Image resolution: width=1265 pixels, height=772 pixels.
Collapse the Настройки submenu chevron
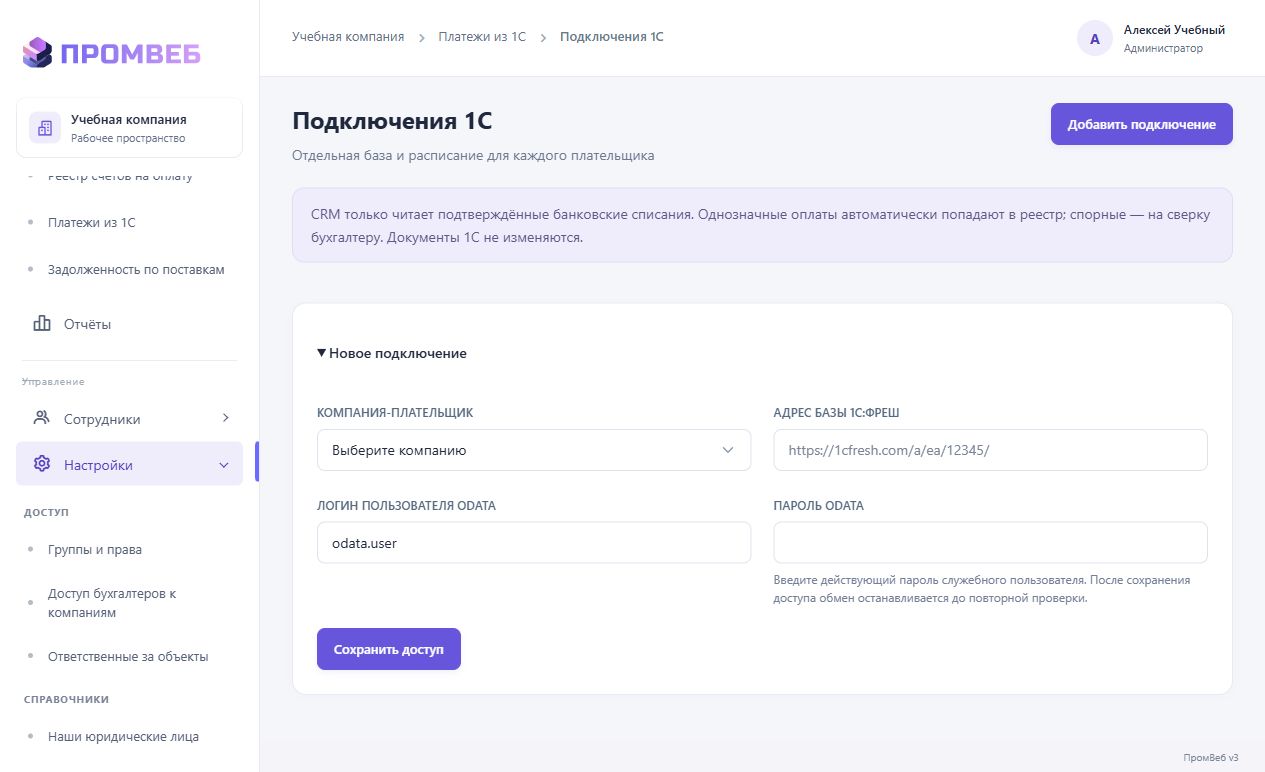[x=224, y=465]
